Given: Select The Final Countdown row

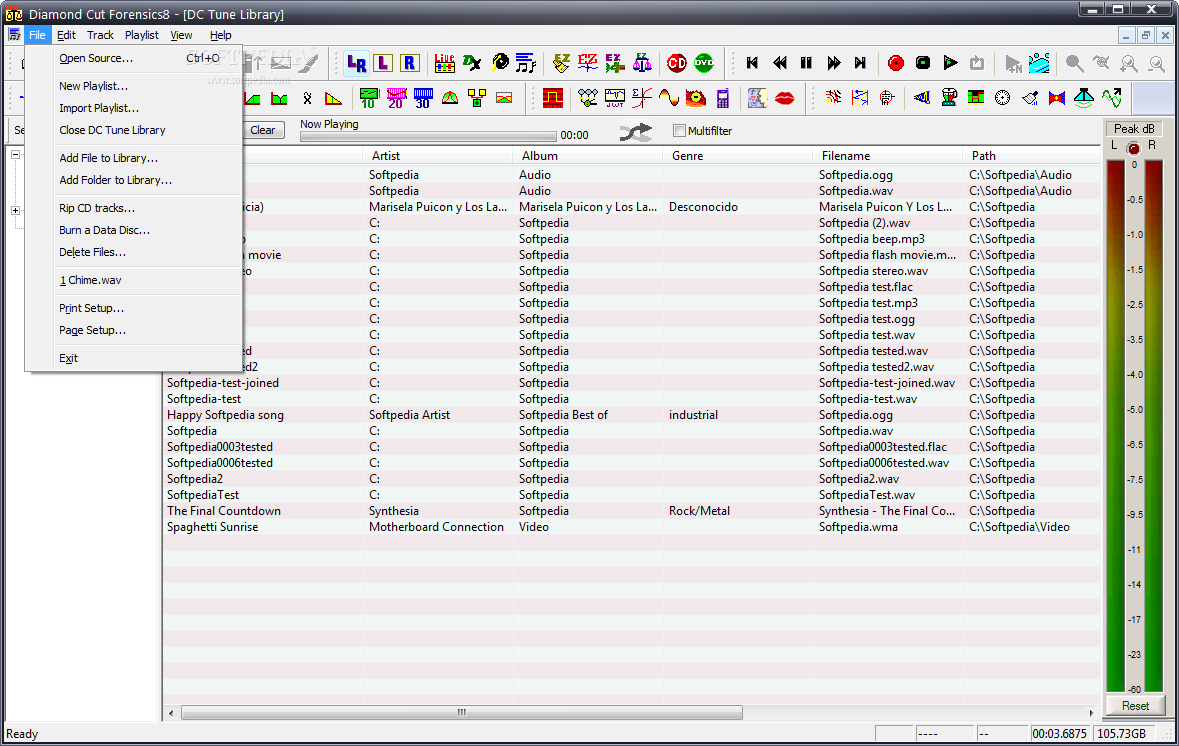Looking at the screenshot, I should 632,511.
